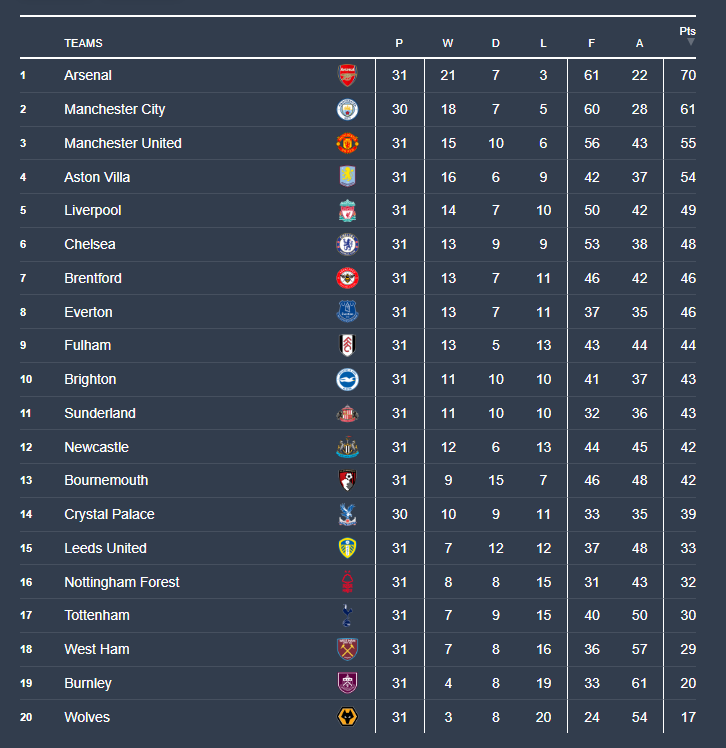The height and width of the screenshot is (748, 726).
Task: Click Burnley's points value of 20
Action: (687, 683)
